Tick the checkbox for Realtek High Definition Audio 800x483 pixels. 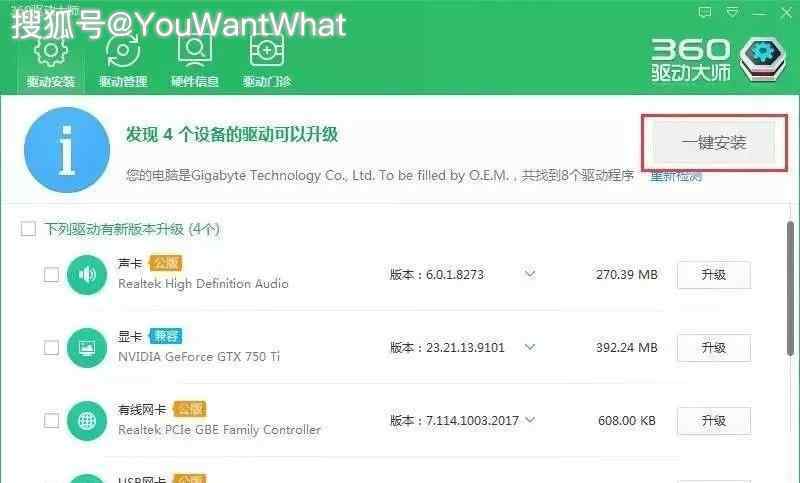(51, 275)
